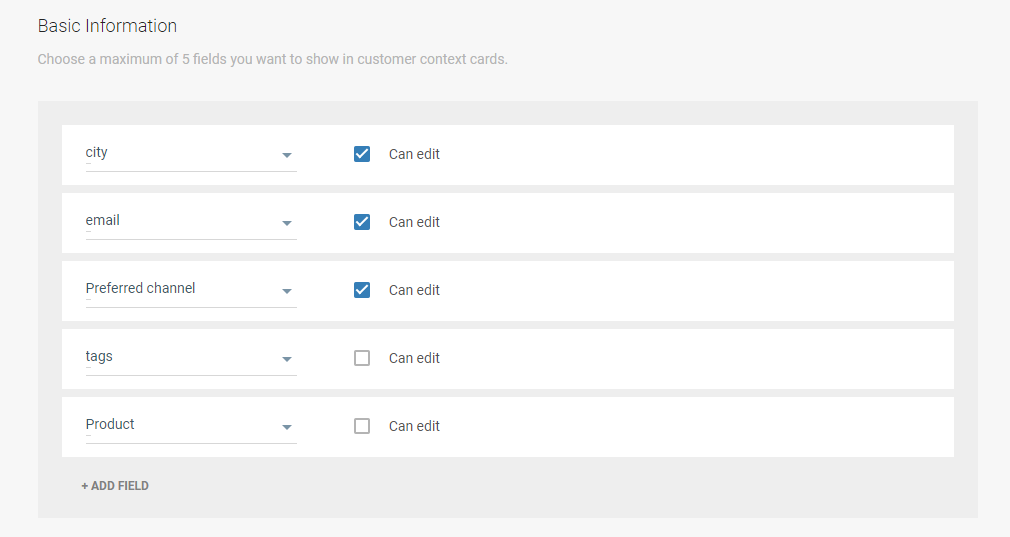Disable the Can edit checkbox for email
This screenshot has width=1010, height=537.
pyautogui.click(x=362, y=222)
